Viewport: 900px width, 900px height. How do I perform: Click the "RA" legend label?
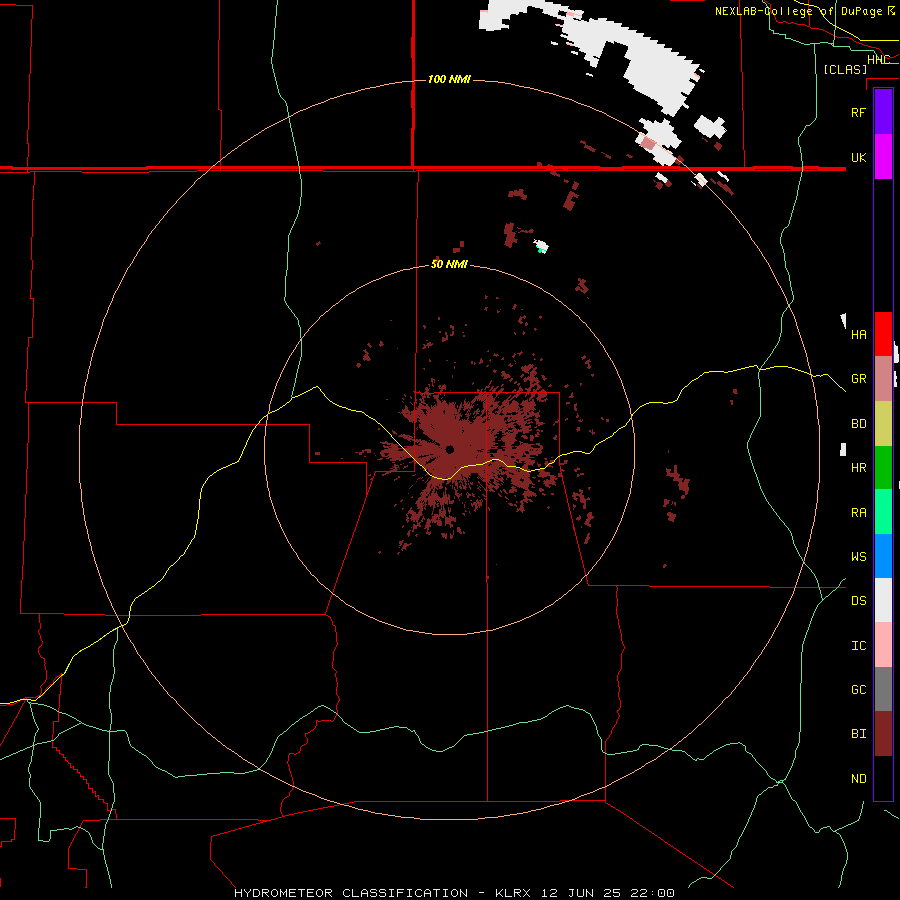[858, 513]
